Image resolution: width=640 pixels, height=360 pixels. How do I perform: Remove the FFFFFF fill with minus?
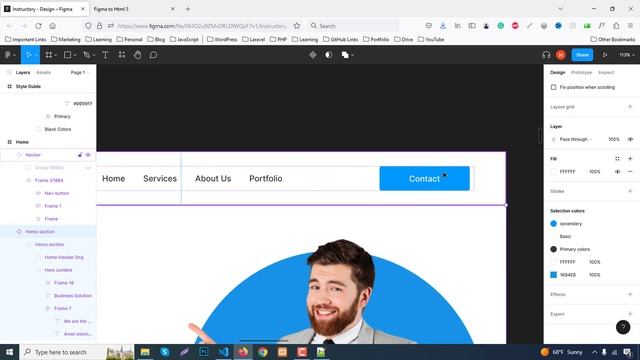click(x=630, y=172)
